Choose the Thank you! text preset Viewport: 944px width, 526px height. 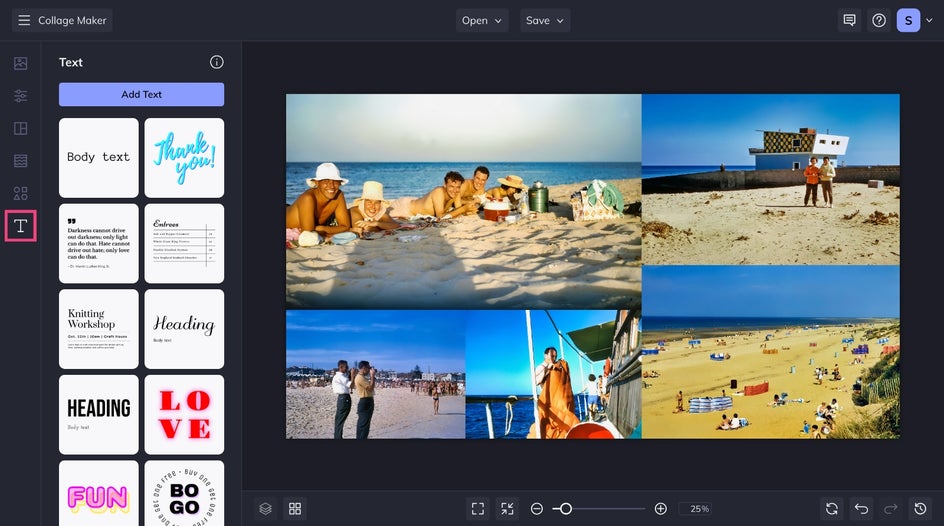tap(184, 158)
